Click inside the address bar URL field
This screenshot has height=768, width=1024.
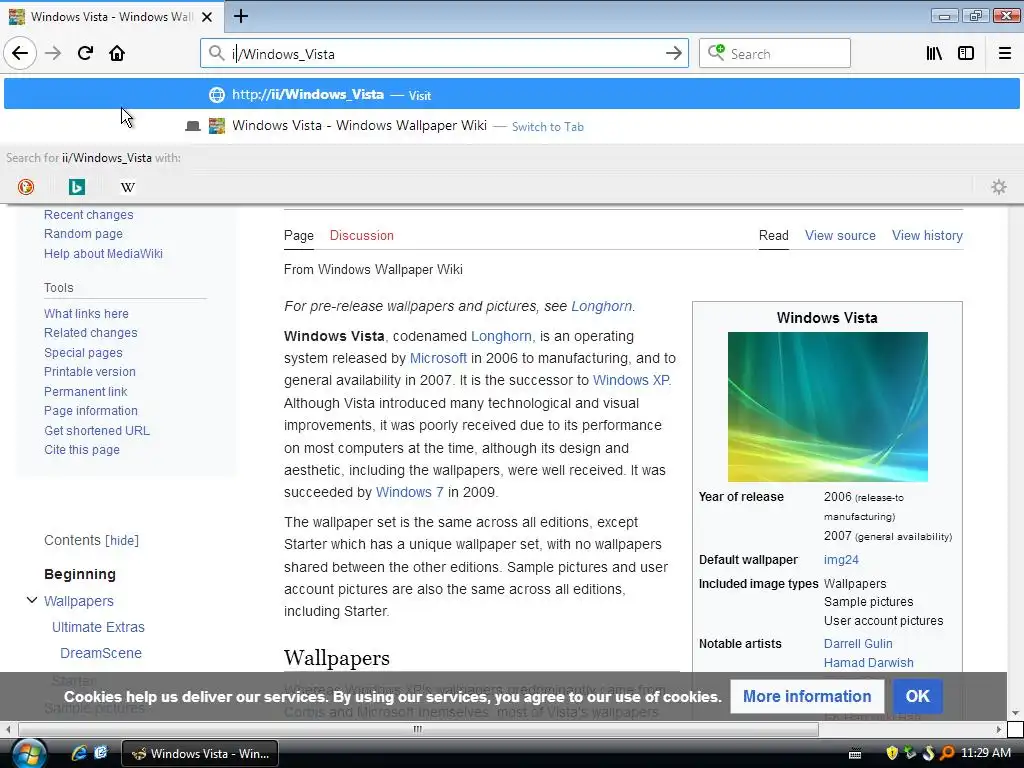[x=444, y=54]
